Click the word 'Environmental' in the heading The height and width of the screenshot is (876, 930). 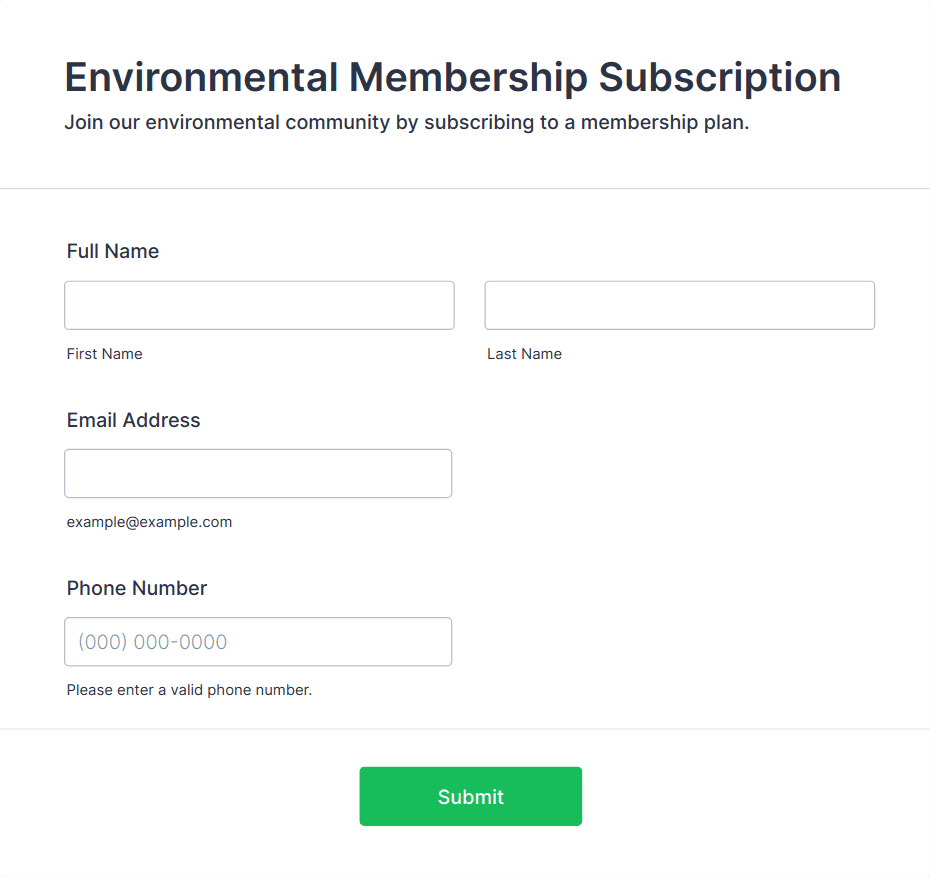click(x=200, y=78)
